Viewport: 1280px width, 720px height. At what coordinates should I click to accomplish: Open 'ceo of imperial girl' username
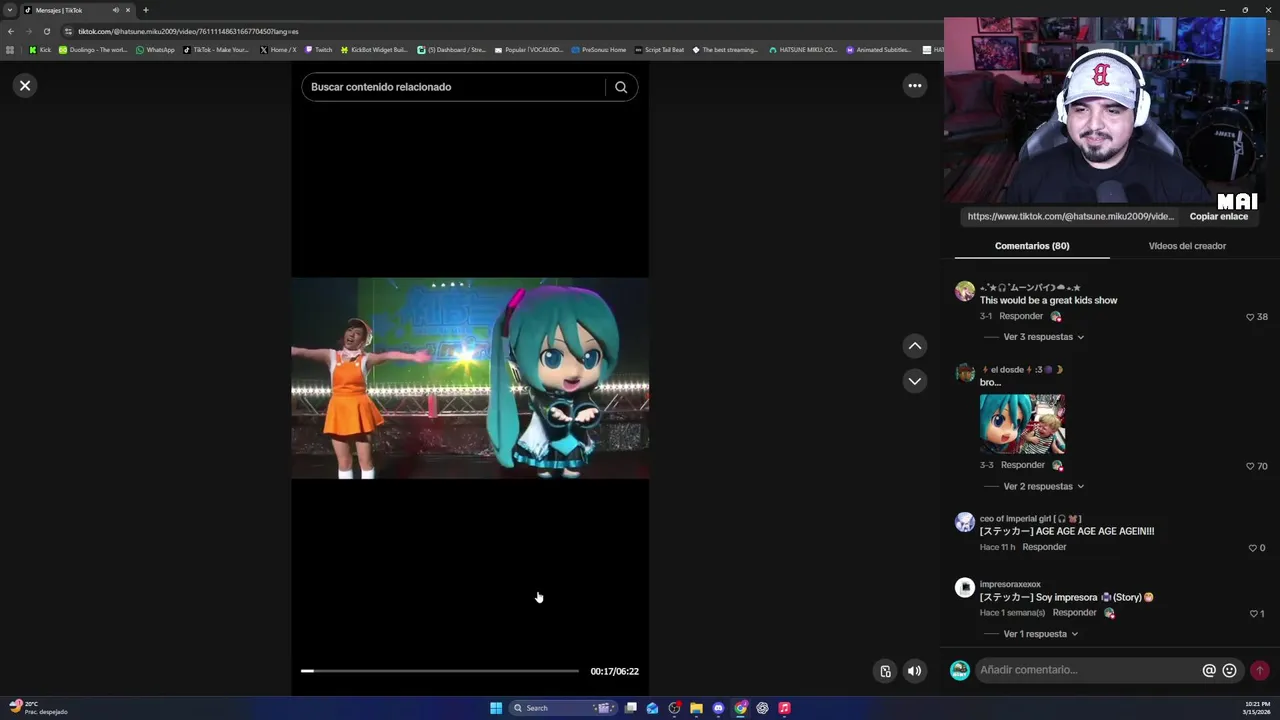click(x=1030, y=519)
